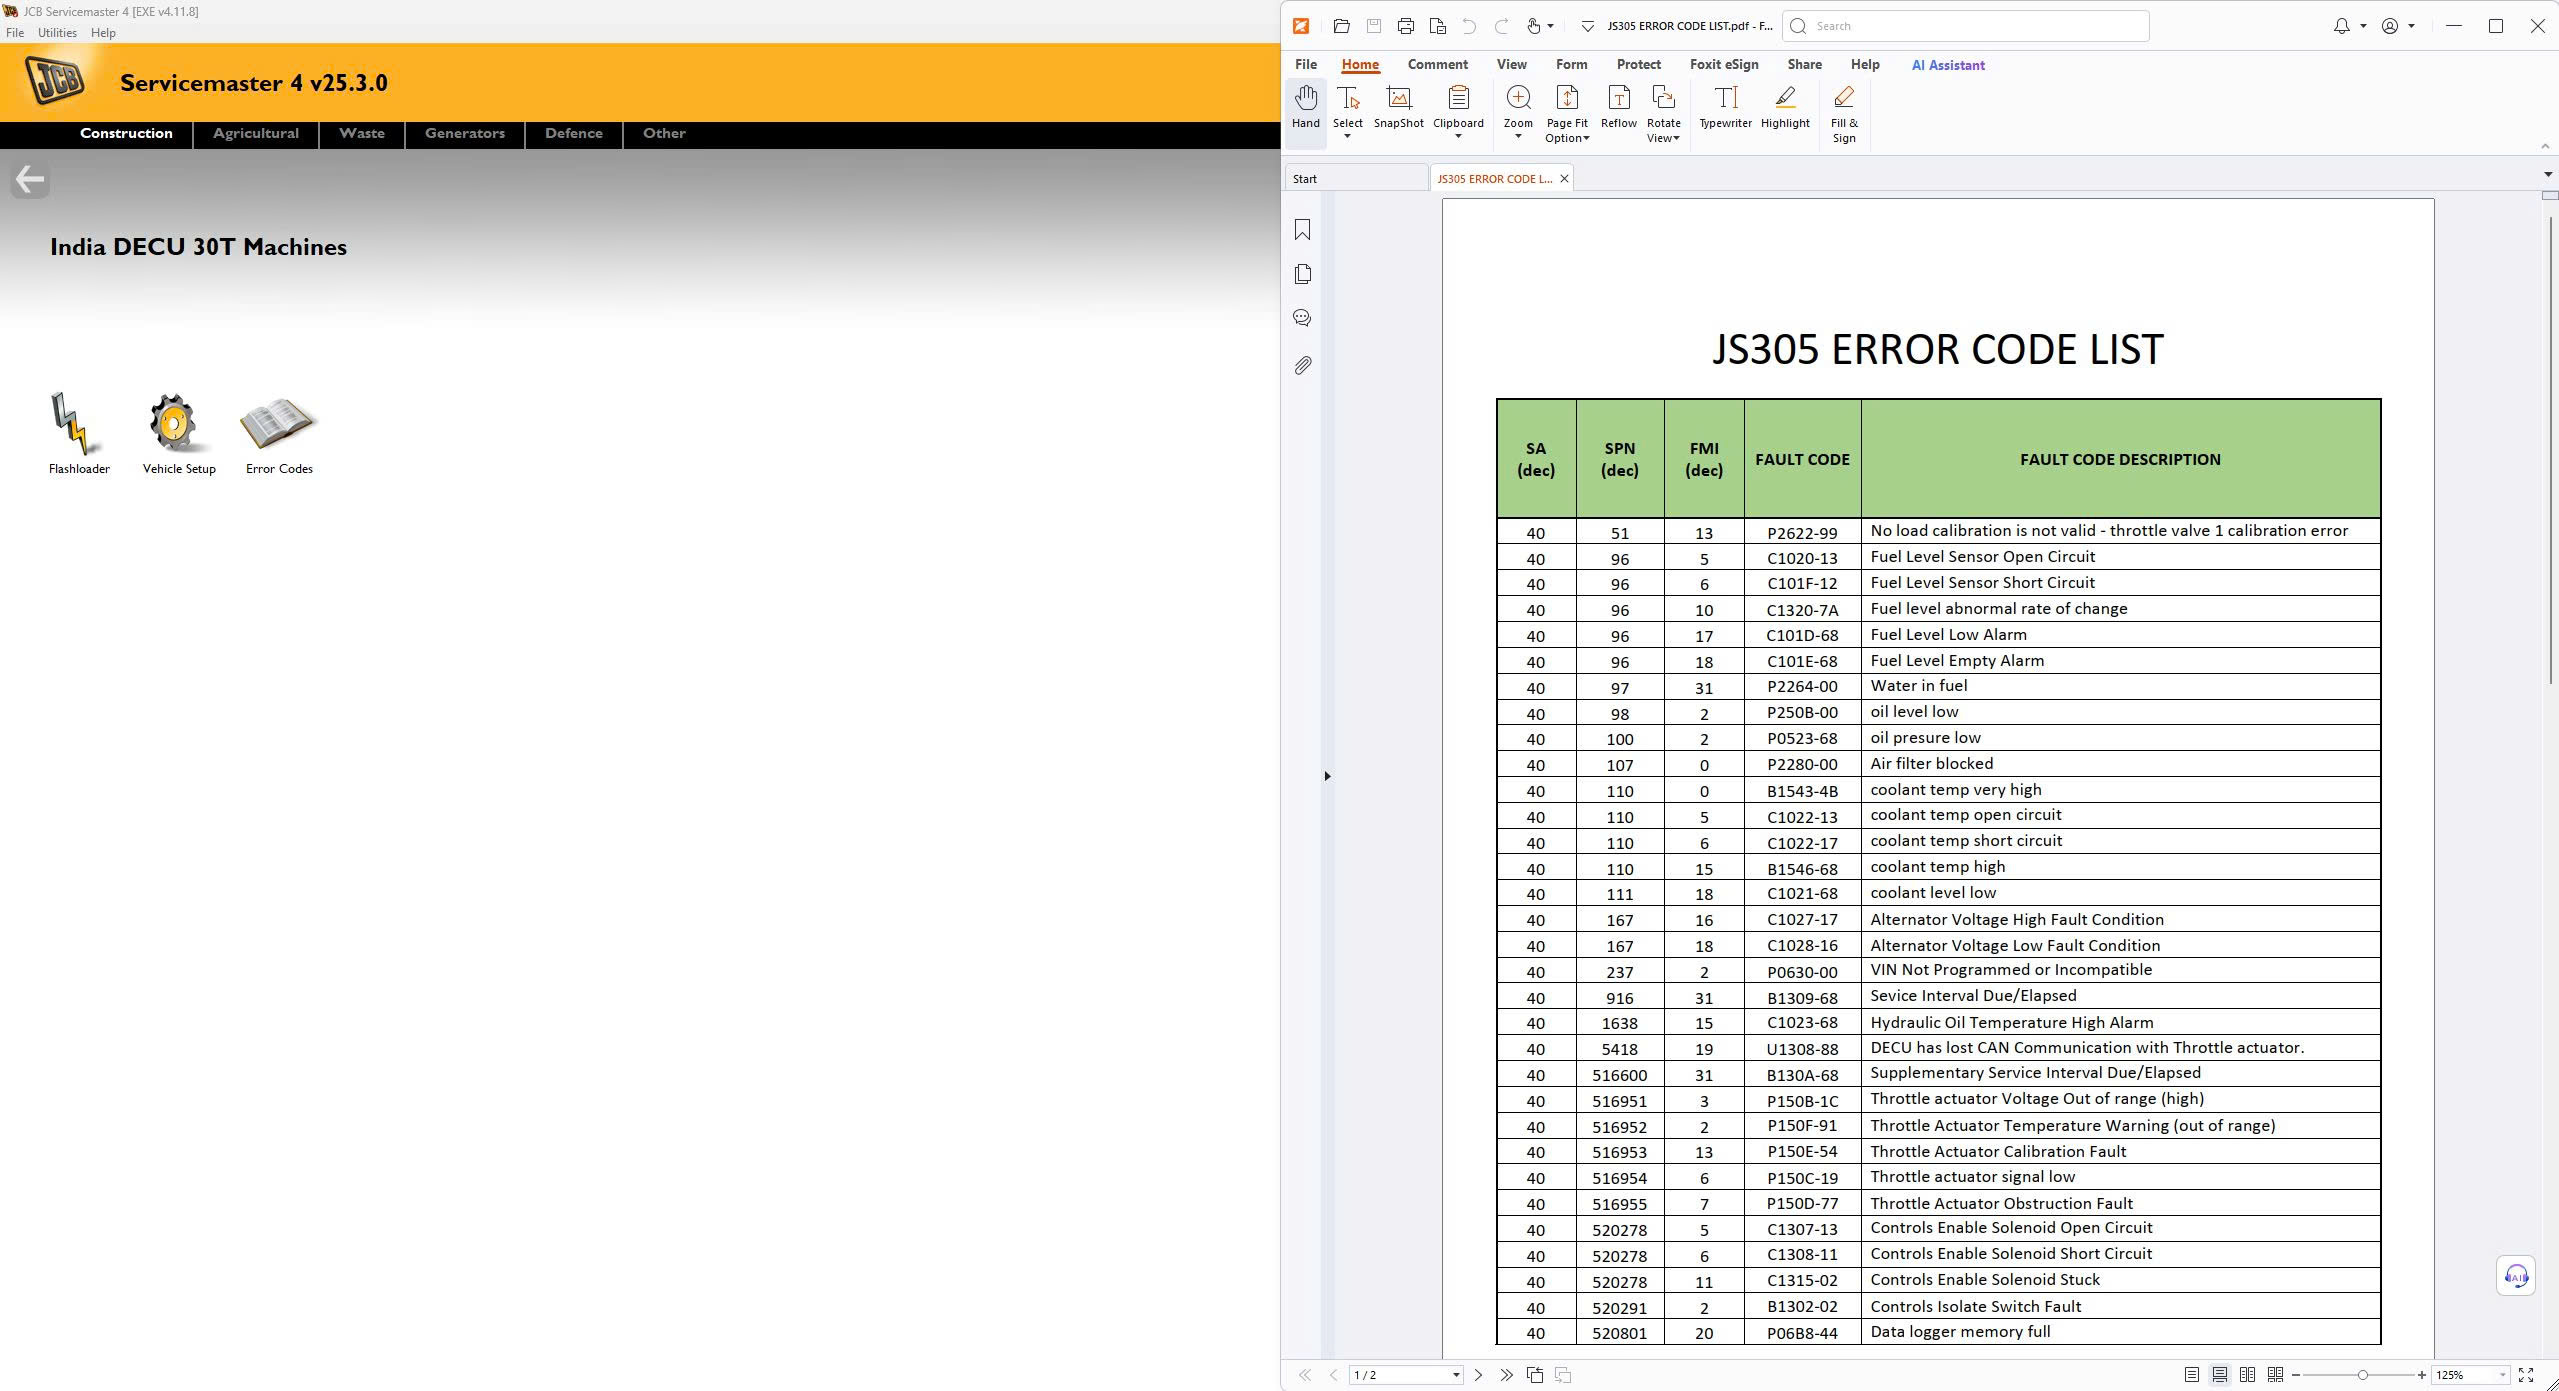Switch to single page view mode
The height and width of the screenshot is (1391, 2559).
[2191, 1375]
